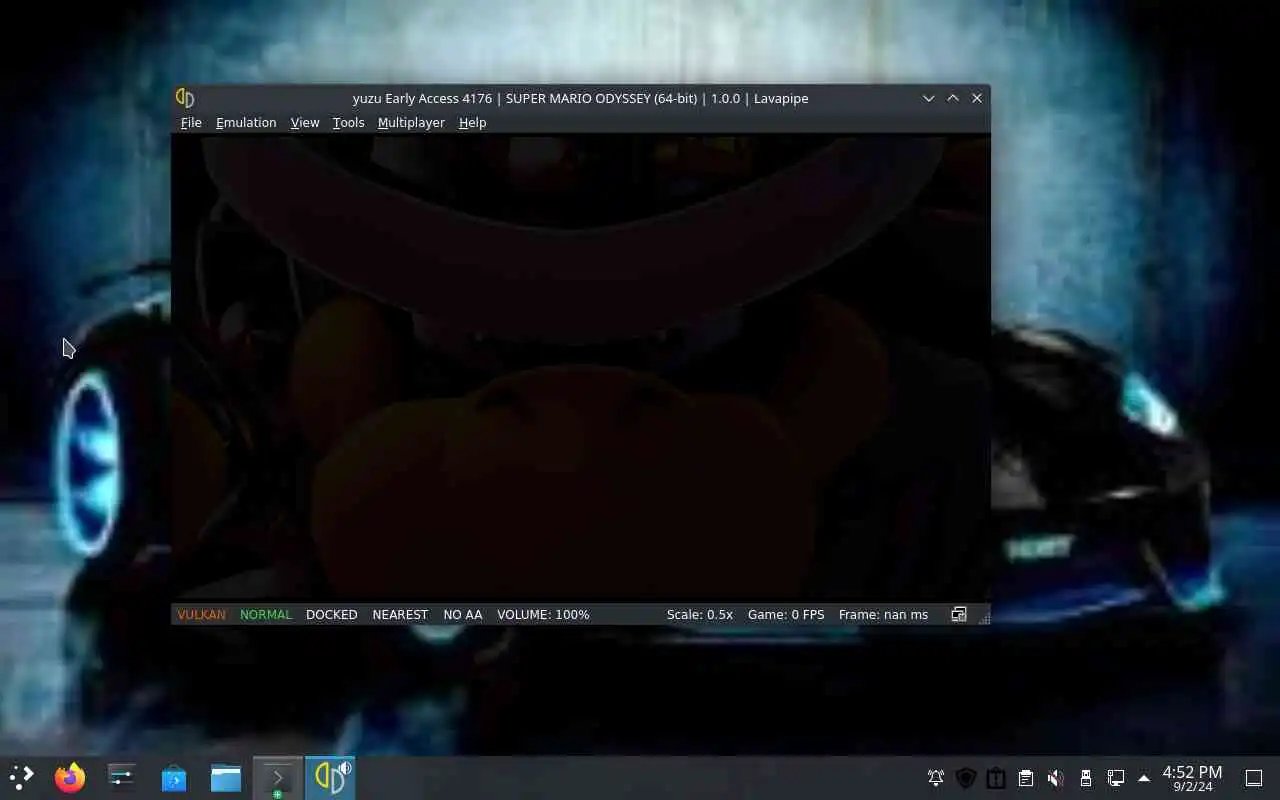Open the Emulation menu
Screen dimensions: 1280x800
(246, 122)
